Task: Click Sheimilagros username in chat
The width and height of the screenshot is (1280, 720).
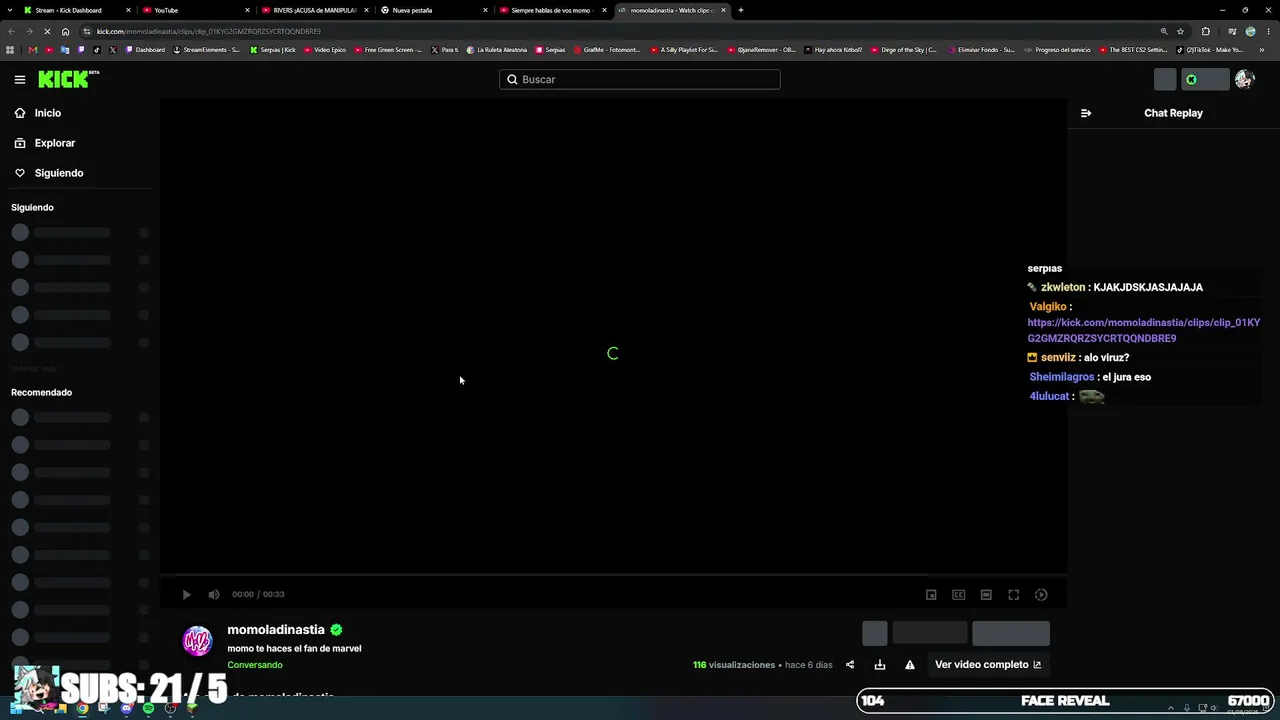Action: click(1062, 377)
